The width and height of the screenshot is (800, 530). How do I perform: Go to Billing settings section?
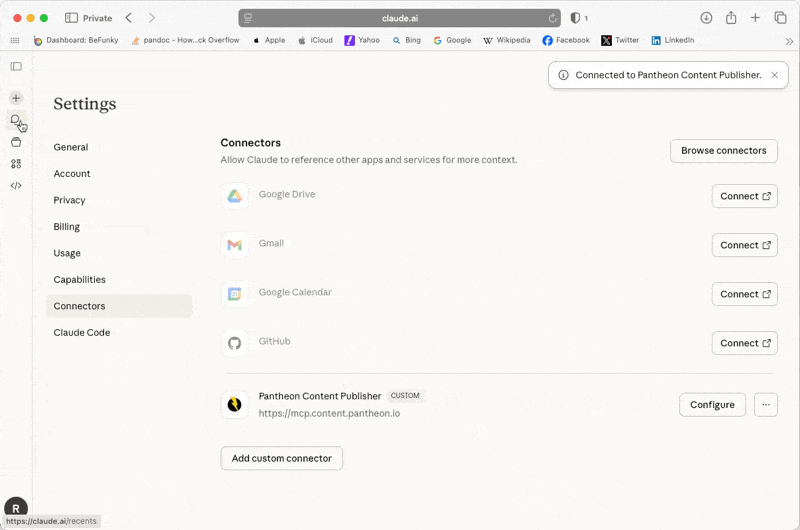[x=66, y=227]
